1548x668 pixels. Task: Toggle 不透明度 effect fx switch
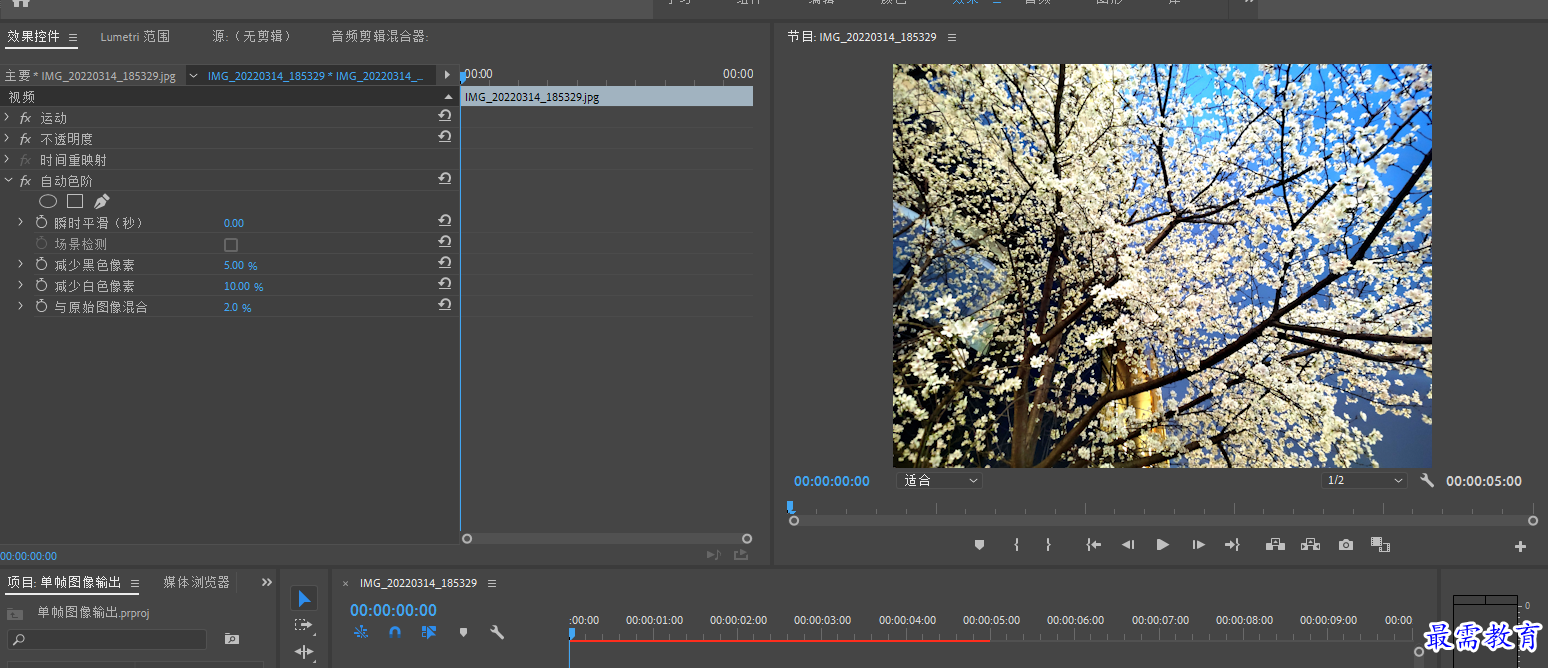pos(26,139)
